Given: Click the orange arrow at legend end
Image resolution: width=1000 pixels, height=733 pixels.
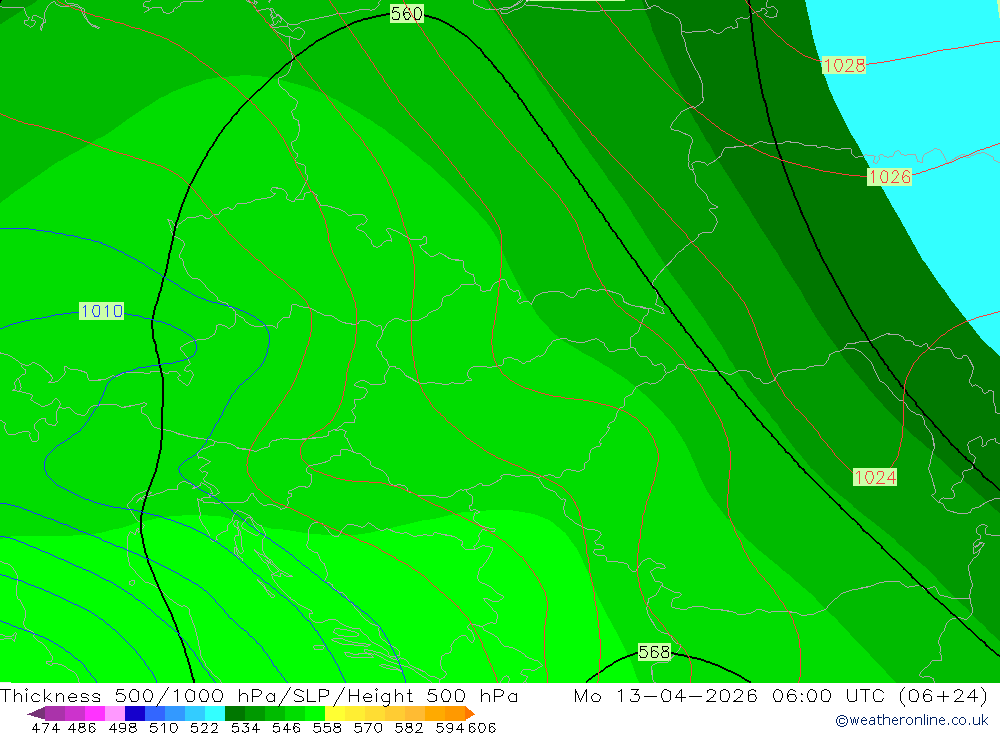Looking at the screenshot, I should [x=469, y=713].
